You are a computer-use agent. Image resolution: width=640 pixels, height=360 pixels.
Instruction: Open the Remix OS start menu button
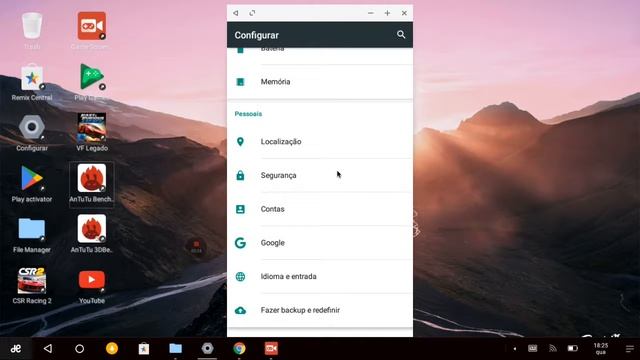[x=16, y=349]
